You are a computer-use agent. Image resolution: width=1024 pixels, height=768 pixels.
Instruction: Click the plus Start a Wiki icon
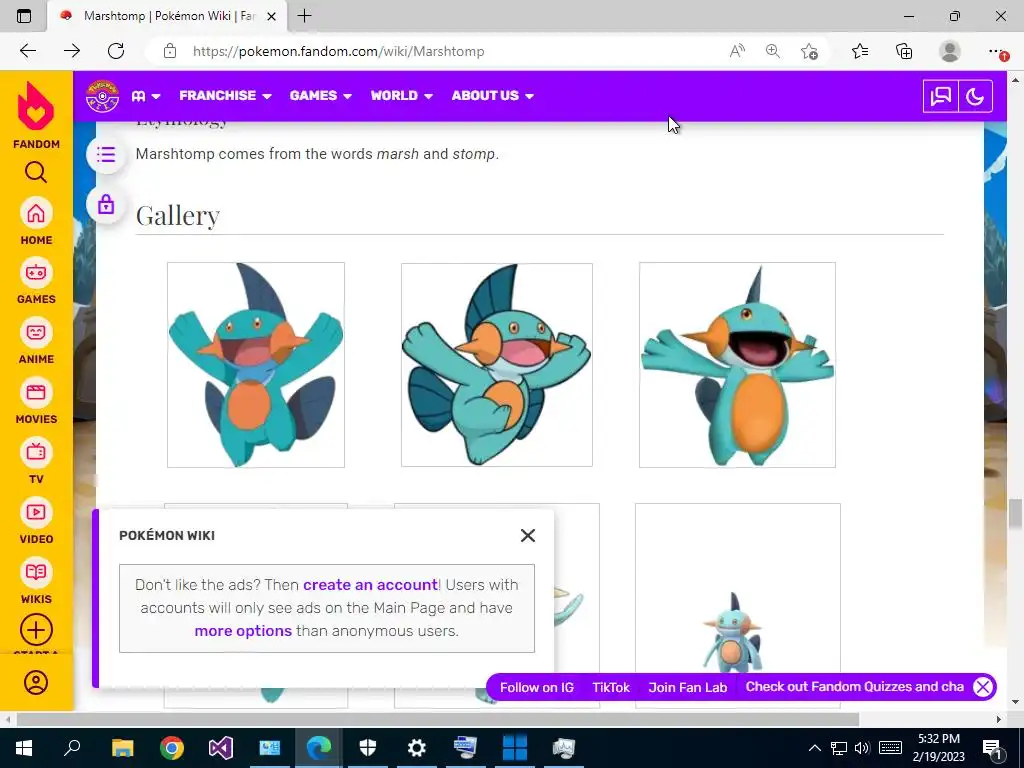[36, 630]
